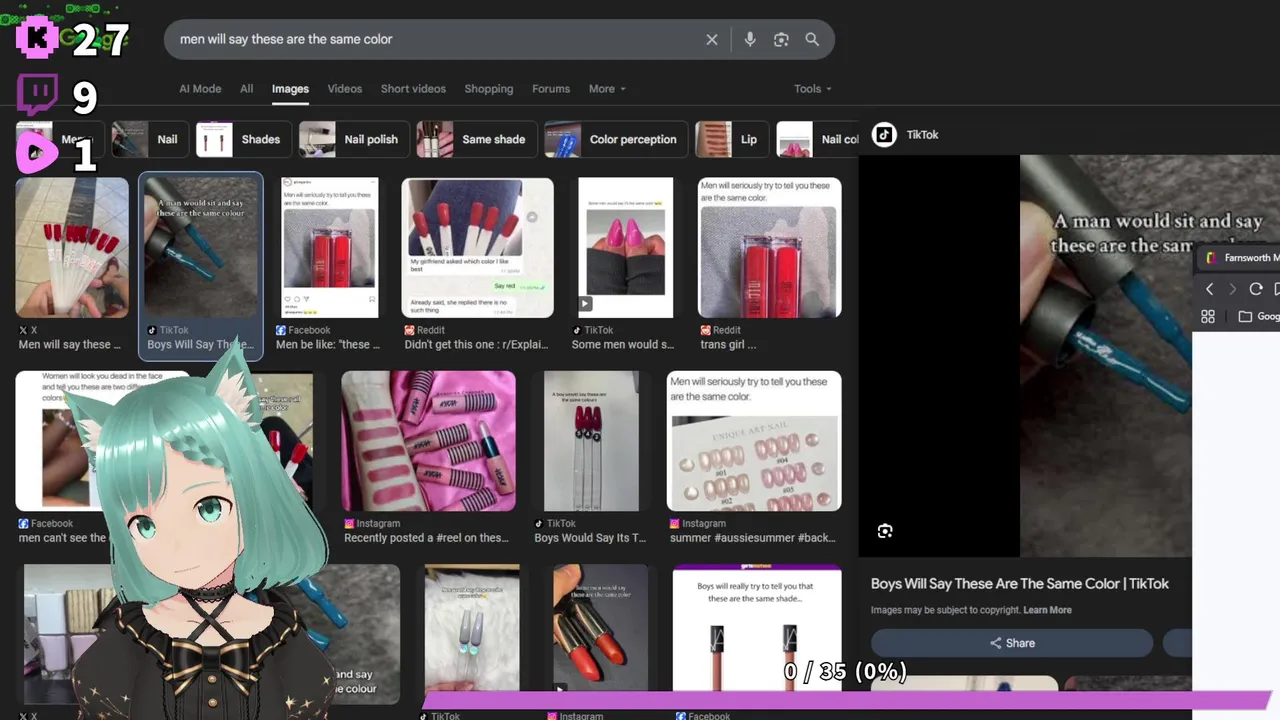Open the X red nail swatches thumbnail
This screenshot has height=720, width=1280.
click(x=72, y=248)
